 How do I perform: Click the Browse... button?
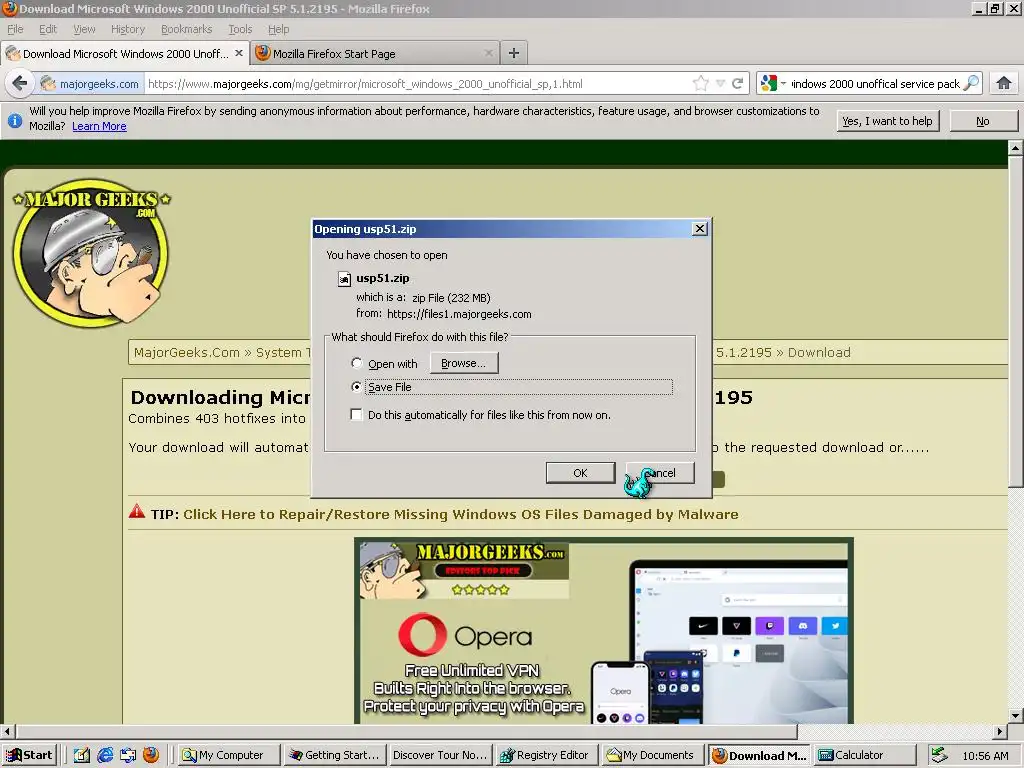[x=464, y=363]
